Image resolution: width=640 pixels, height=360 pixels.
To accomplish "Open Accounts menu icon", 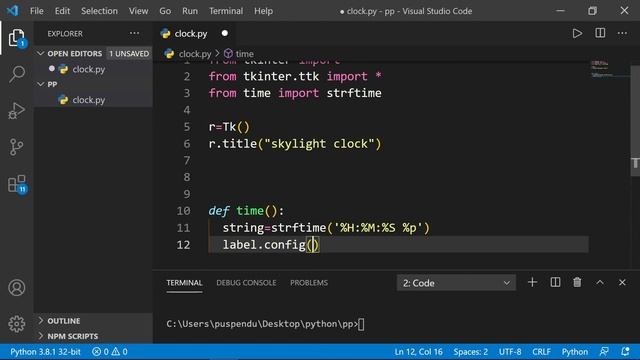I will pos(17,288).
